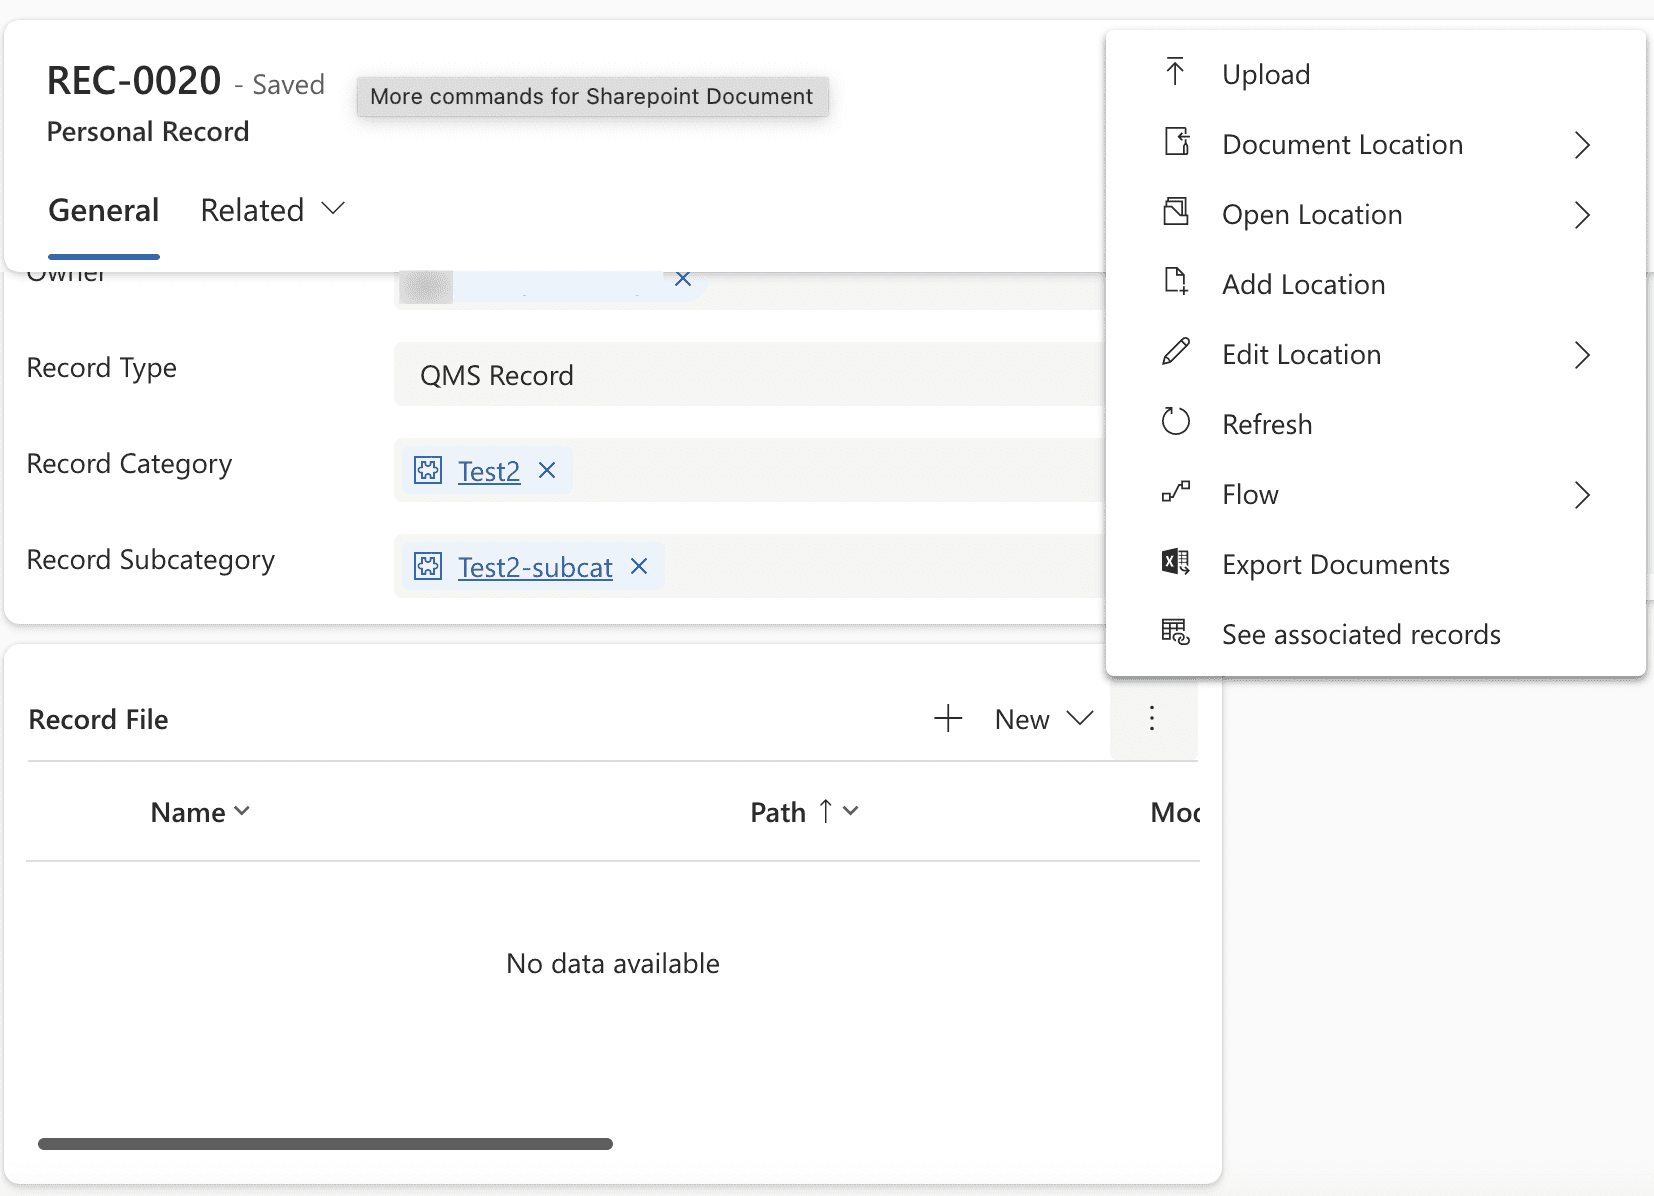Click the Add Location page icon
The height and width of the screenshot is (1196, 1654).
point(1176,282)
